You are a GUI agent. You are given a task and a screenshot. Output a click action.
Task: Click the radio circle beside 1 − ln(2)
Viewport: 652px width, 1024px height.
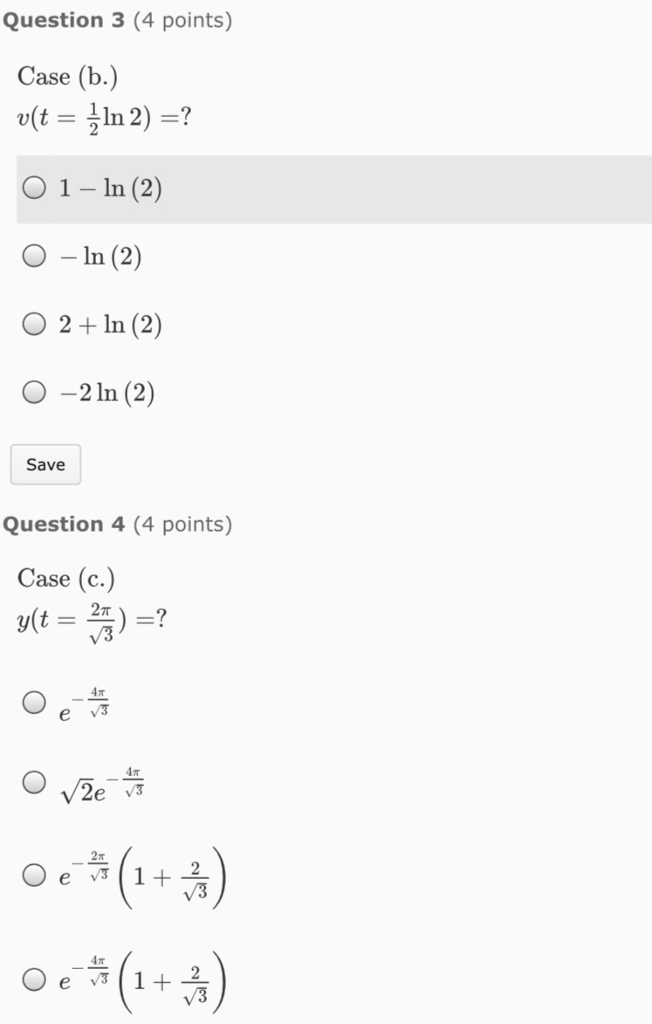[33, 188]
